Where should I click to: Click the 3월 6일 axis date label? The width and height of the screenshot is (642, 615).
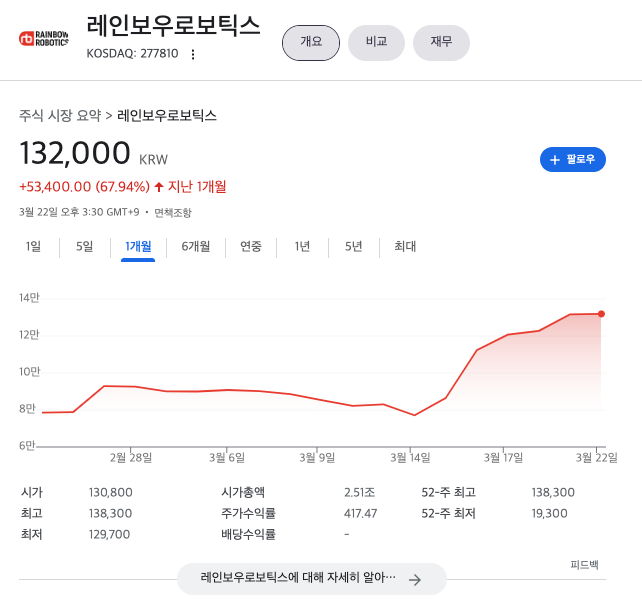pos(227,457)
